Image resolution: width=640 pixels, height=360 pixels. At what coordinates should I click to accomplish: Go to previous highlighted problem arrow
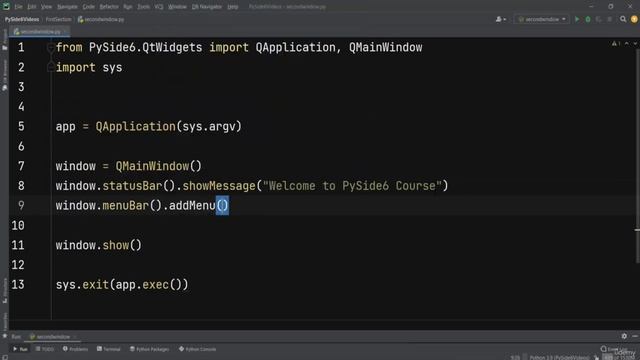tap(627, 43)
